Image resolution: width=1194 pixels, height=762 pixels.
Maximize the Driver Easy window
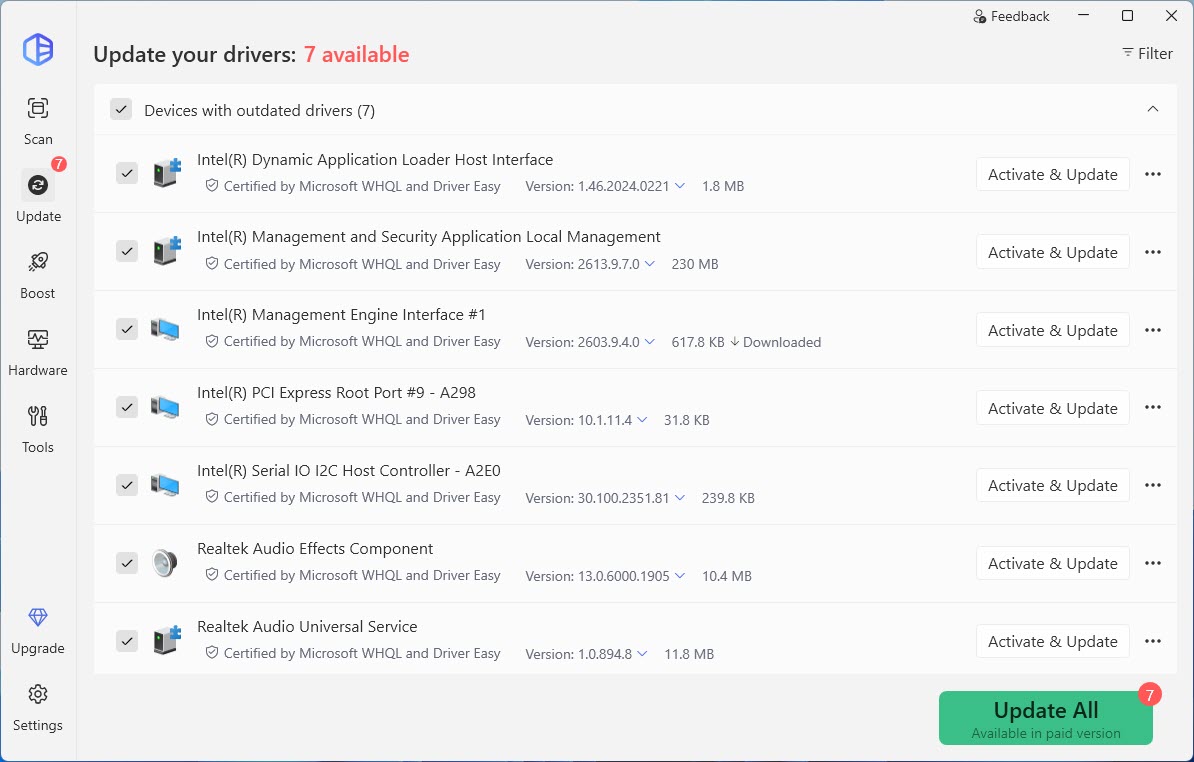[1127, 16]
